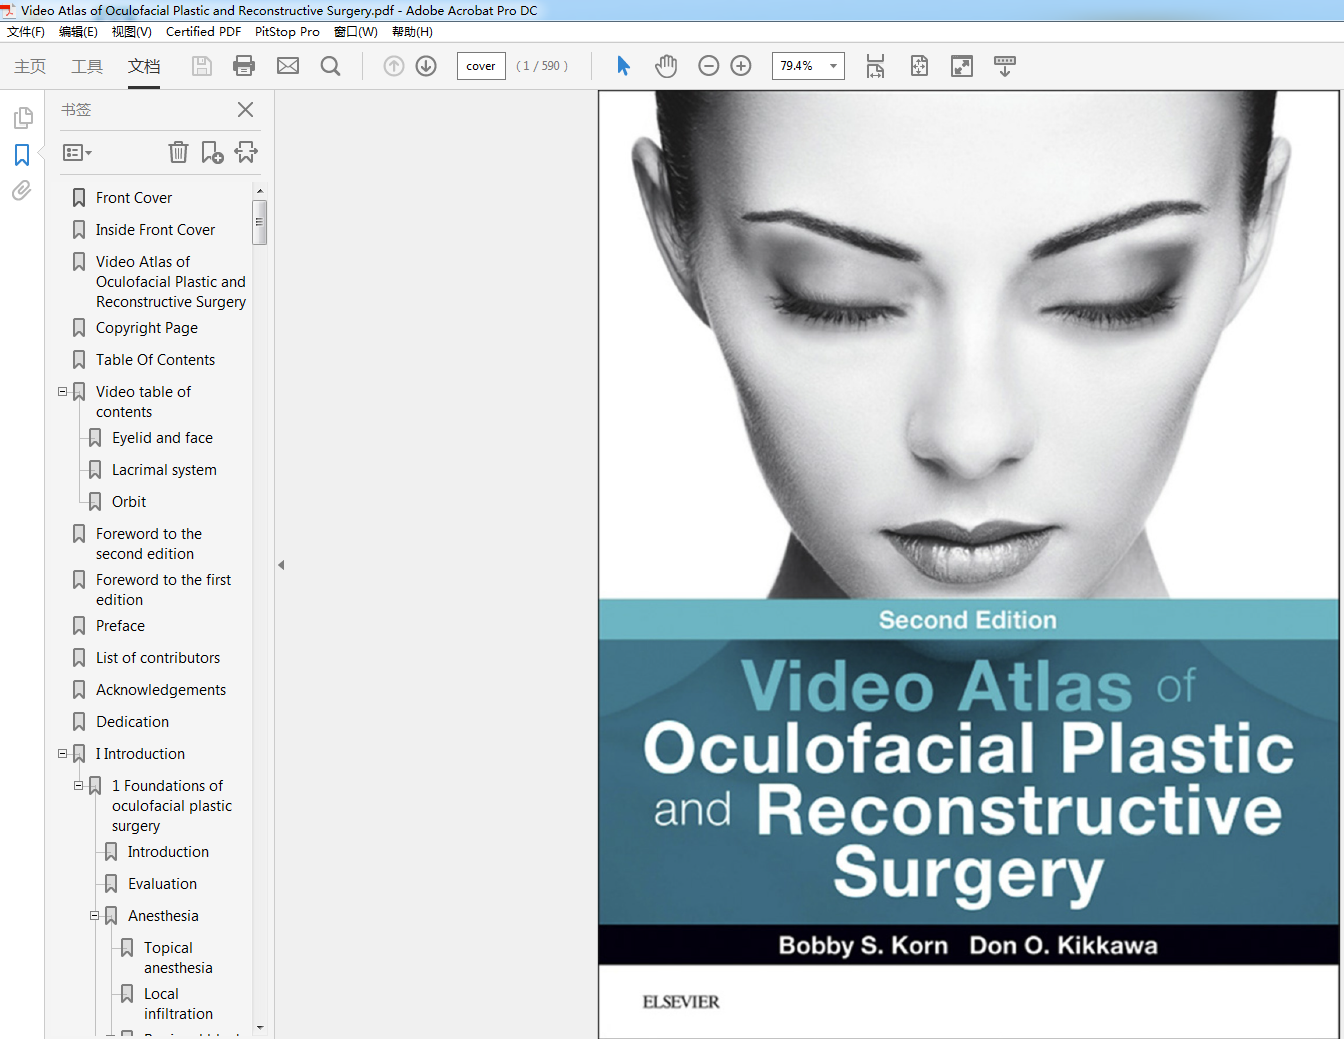This screenshot has width=1344, height=1039.
Task: Collapse navigation pane with side arrow
Action: [x=281, y=565]
